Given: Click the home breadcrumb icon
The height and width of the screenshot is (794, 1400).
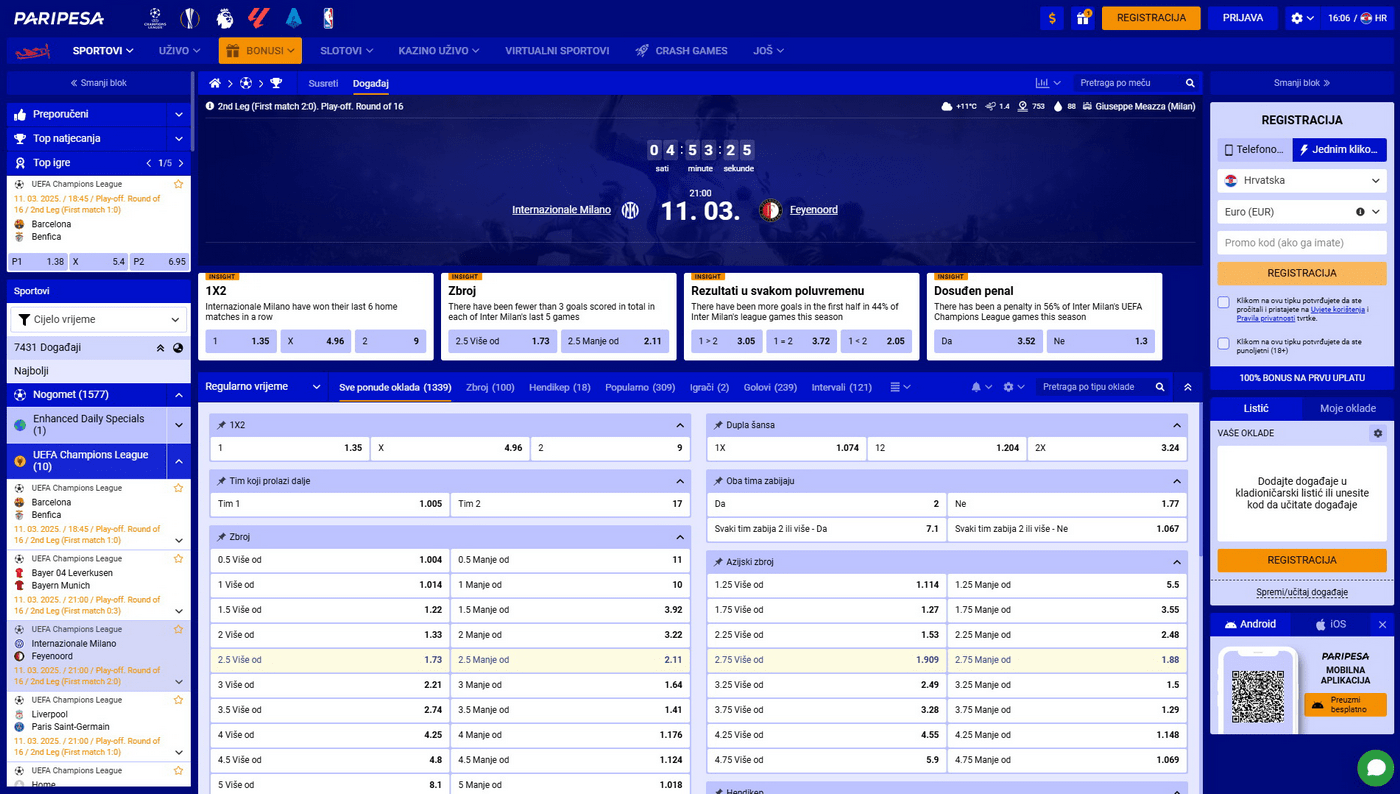Looking at the screenshot, I should (215, 83).
